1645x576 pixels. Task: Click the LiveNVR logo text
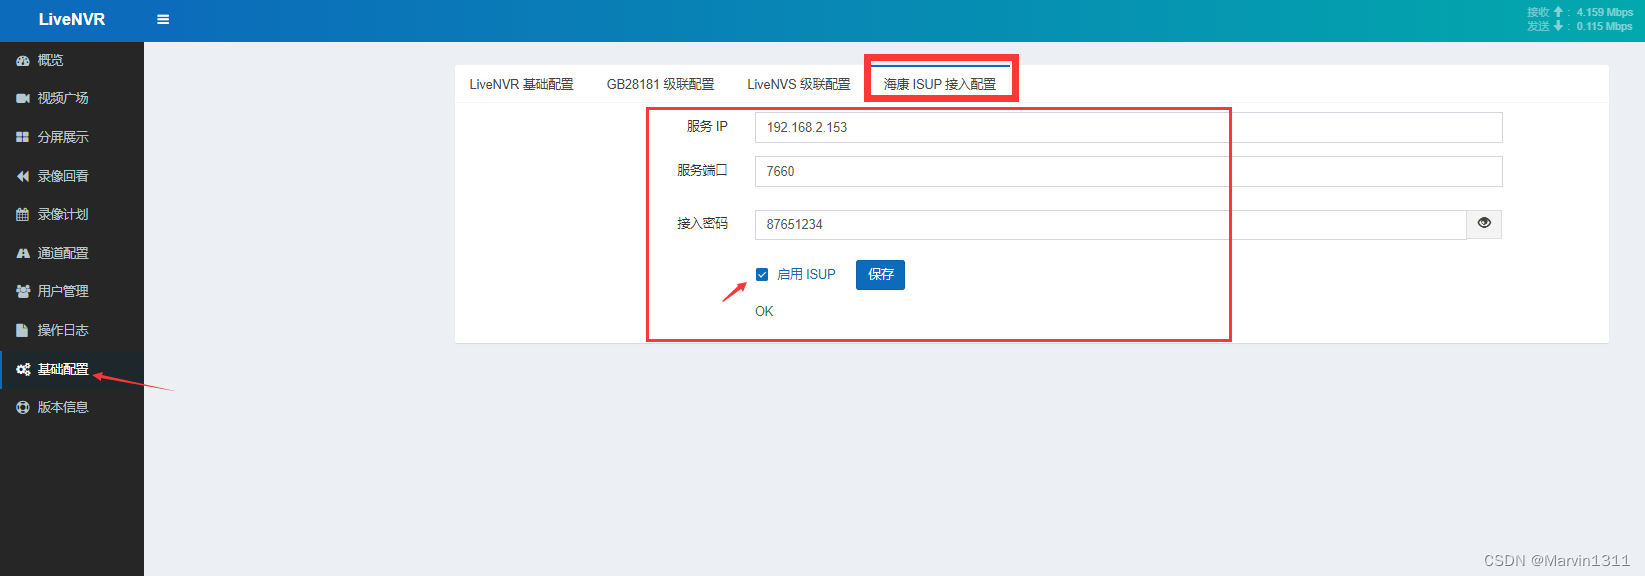coord(72,19)
